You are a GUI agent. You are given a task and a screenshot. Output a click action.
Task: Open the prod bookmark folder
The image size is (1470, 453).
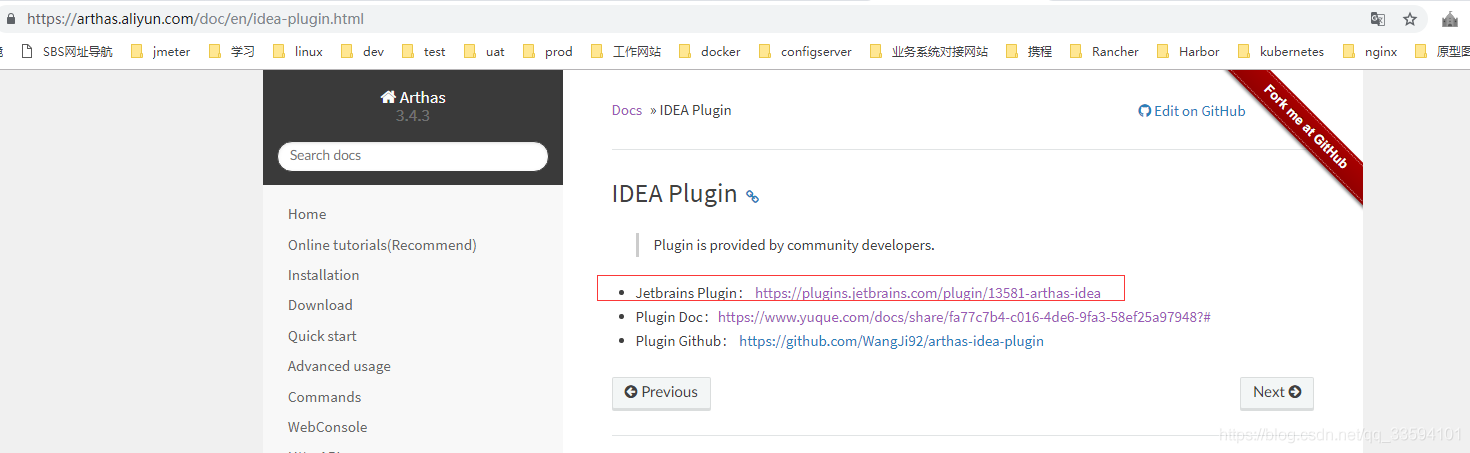[x=548, y=51]
